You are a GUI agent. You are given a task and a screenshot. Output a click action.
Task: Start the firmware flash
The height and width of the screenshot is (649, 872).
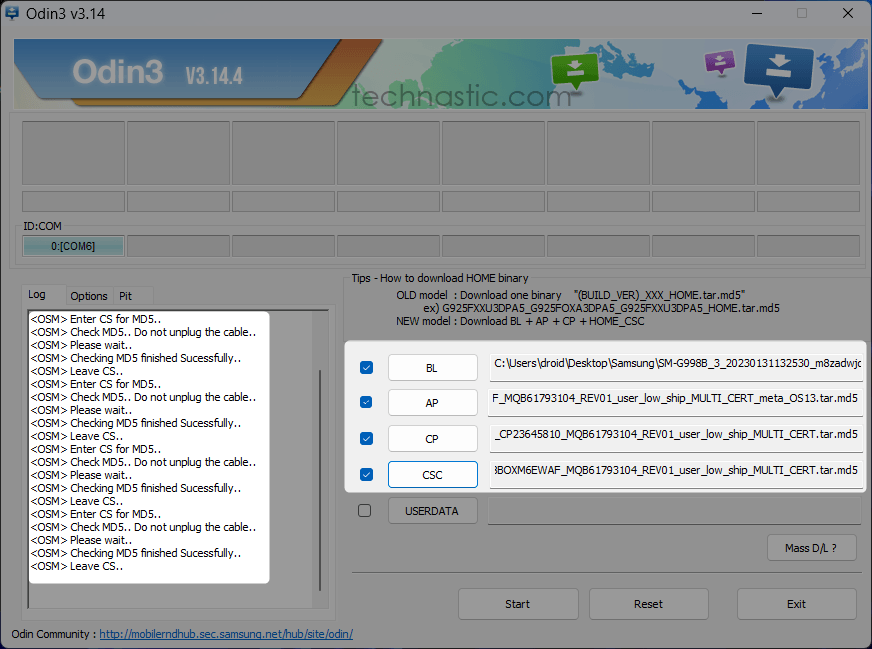click(x=518, y=604)
